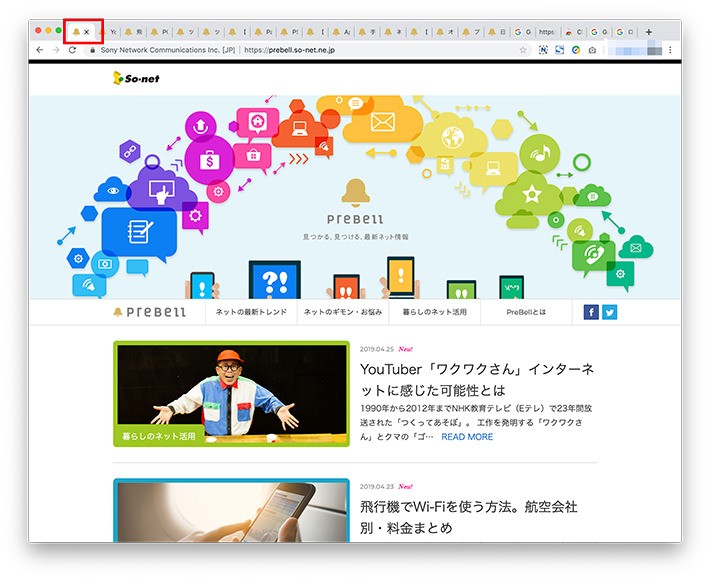Click the blue eye cloud illustration
The width and height of the screenshot is (710, 580).
click(113, 190)
